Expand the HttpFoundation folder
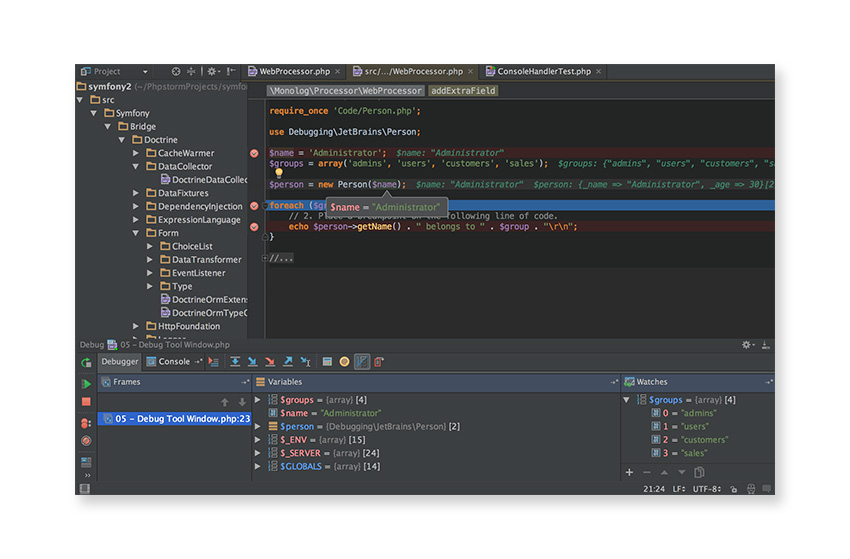This screenshot has width=850, height=559. 136,326
